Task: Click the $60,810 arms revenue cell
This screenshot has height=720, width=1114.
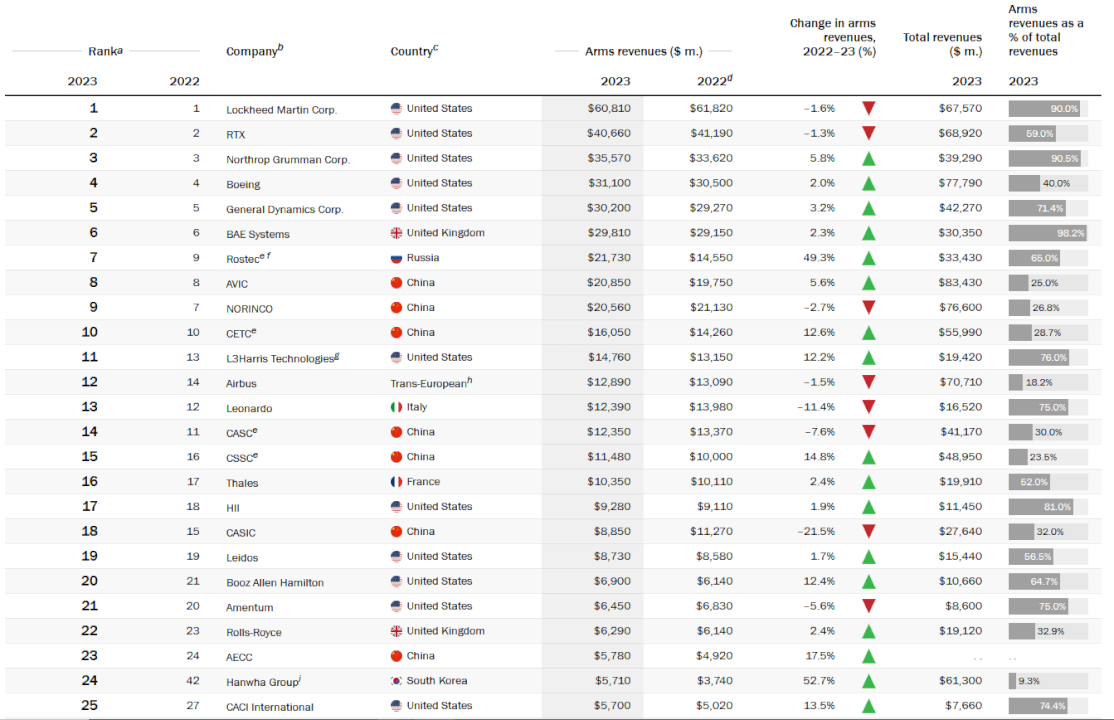Action: tap(608, 108)
